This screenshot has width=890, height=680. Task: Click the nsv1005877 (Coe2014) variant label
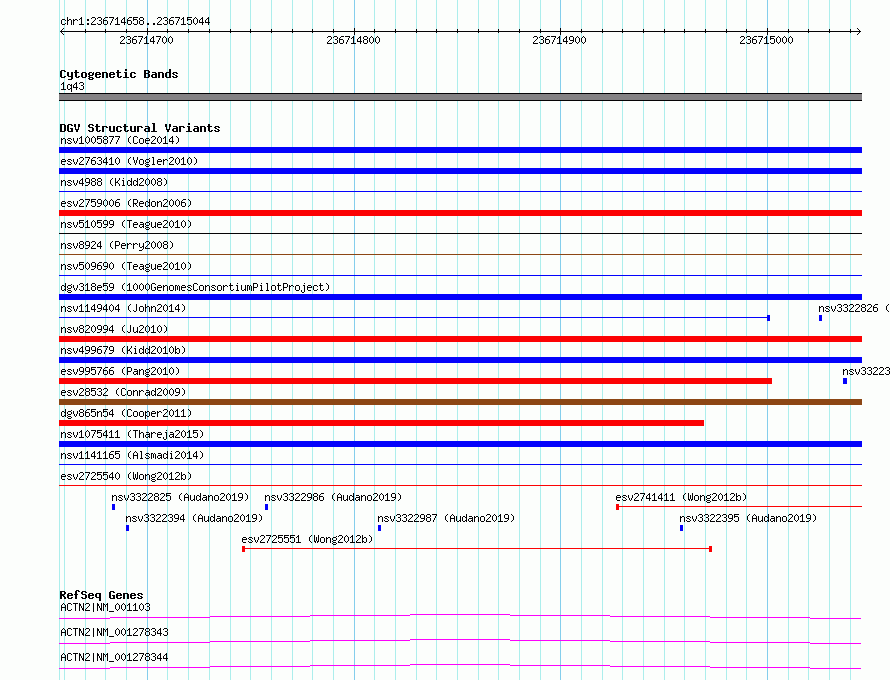pos(120,140)
